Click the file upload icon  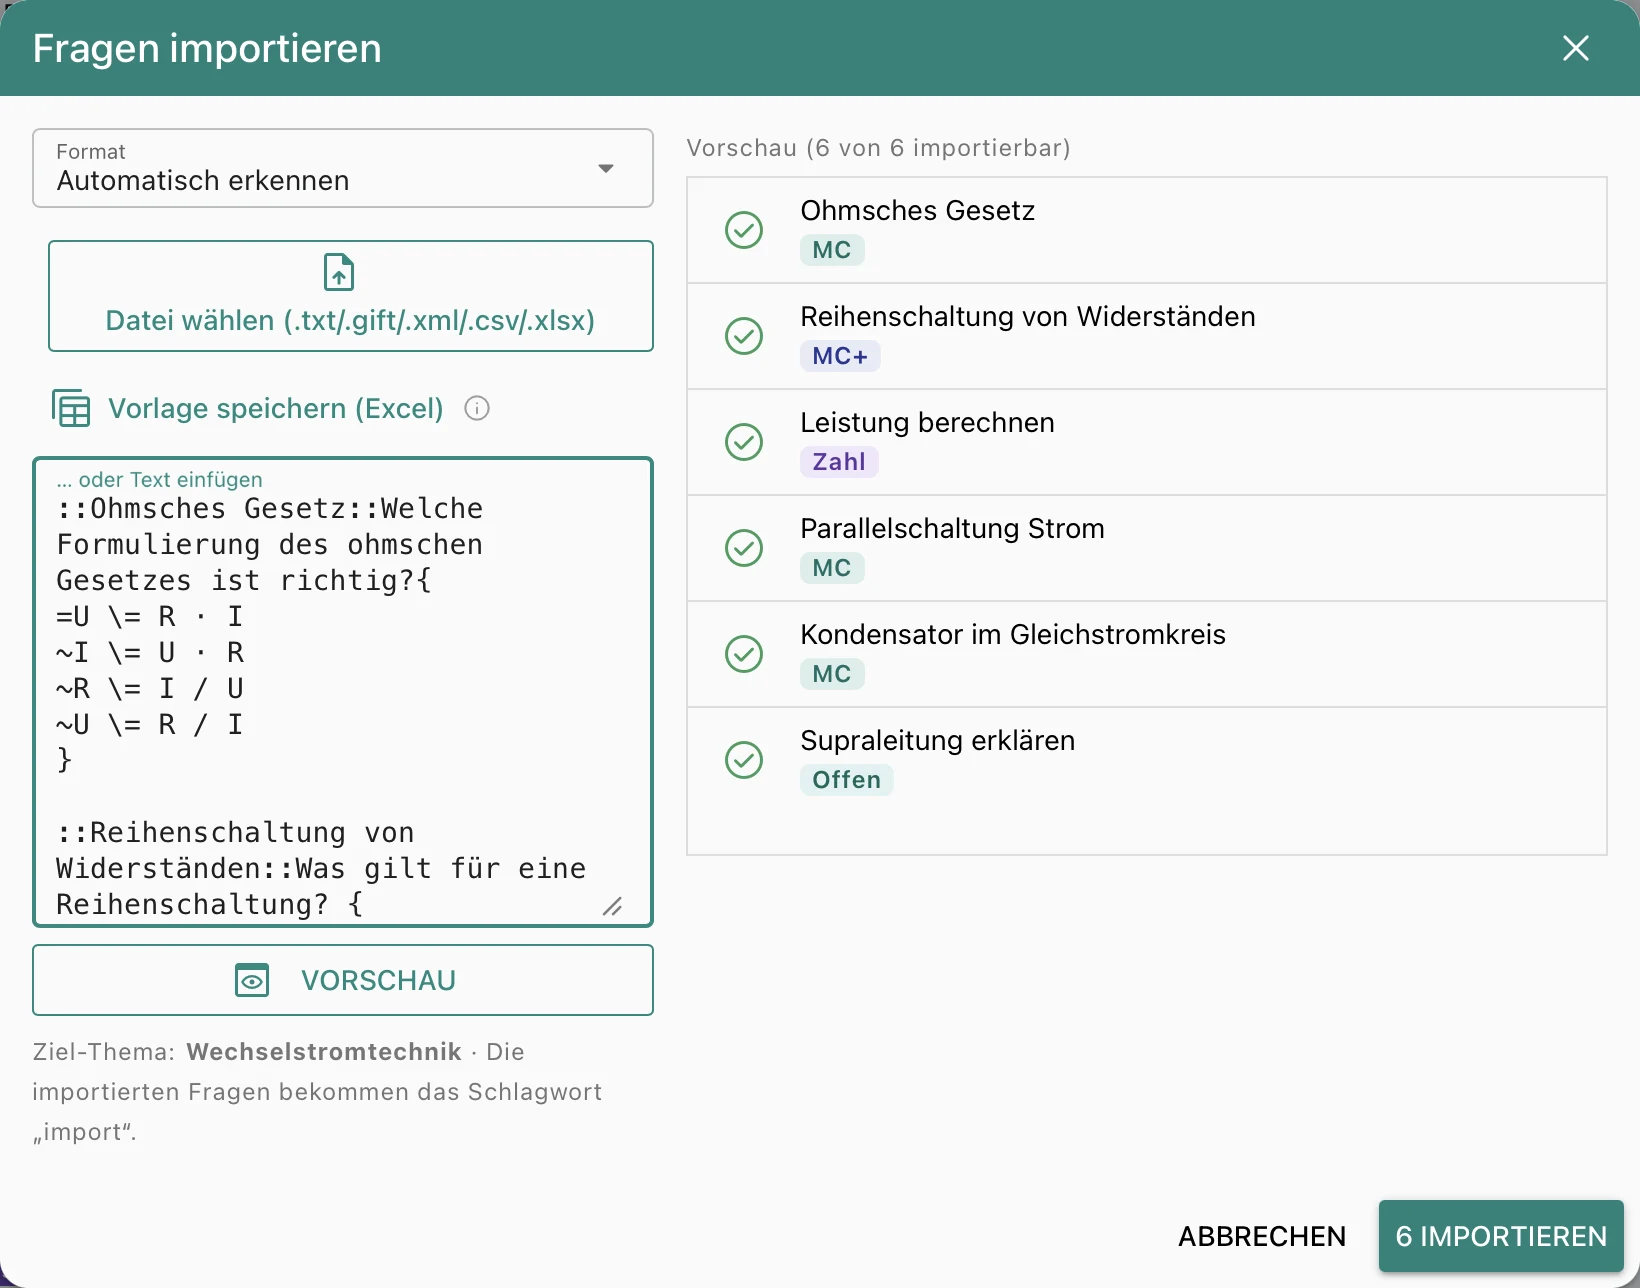pos(339,272)
